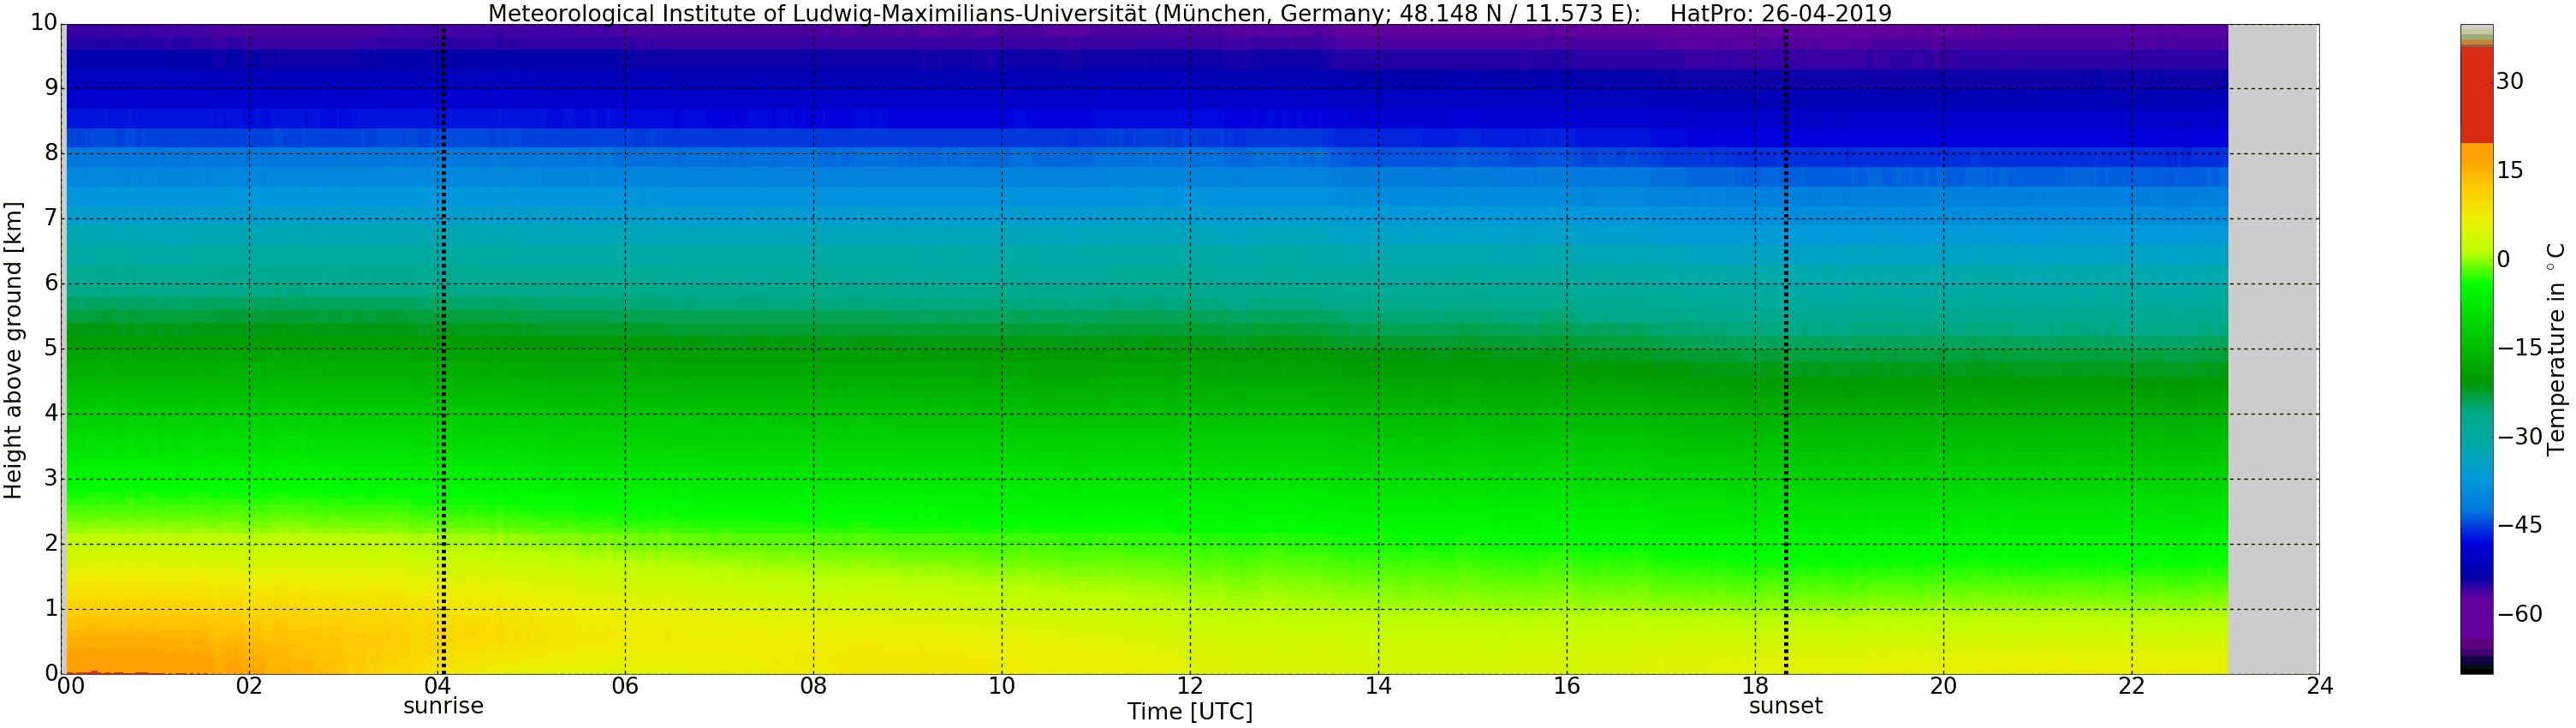This screenshot has height=728, width=2576.
Task: Click the 'Time [UTC]' x-axis label
Action: tap(1189, 712)
